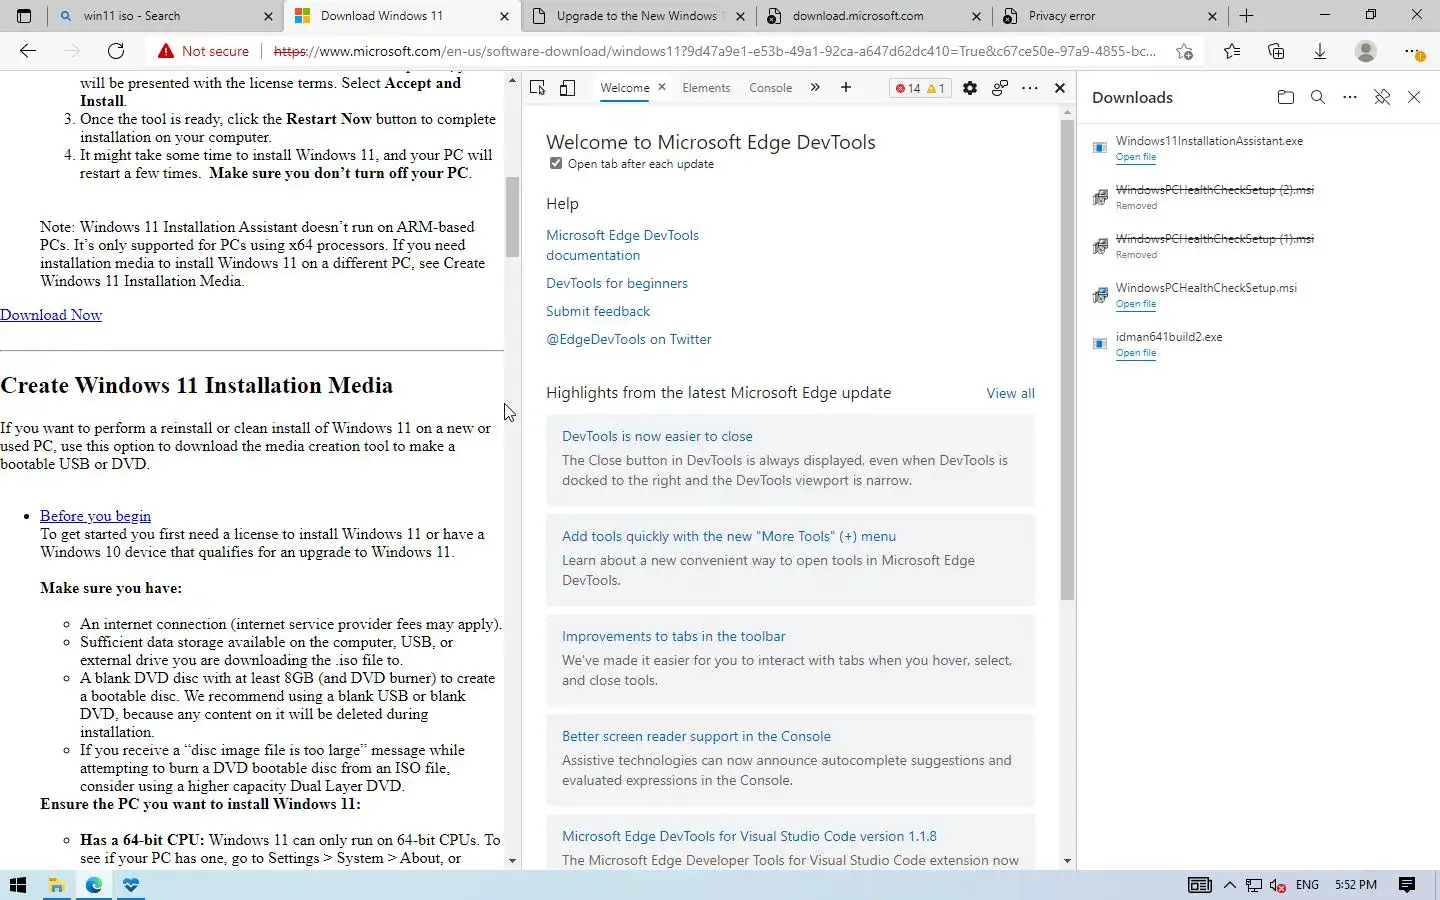Open the Downloads panel more options
1440x900 pixels.
point(1350,97)
